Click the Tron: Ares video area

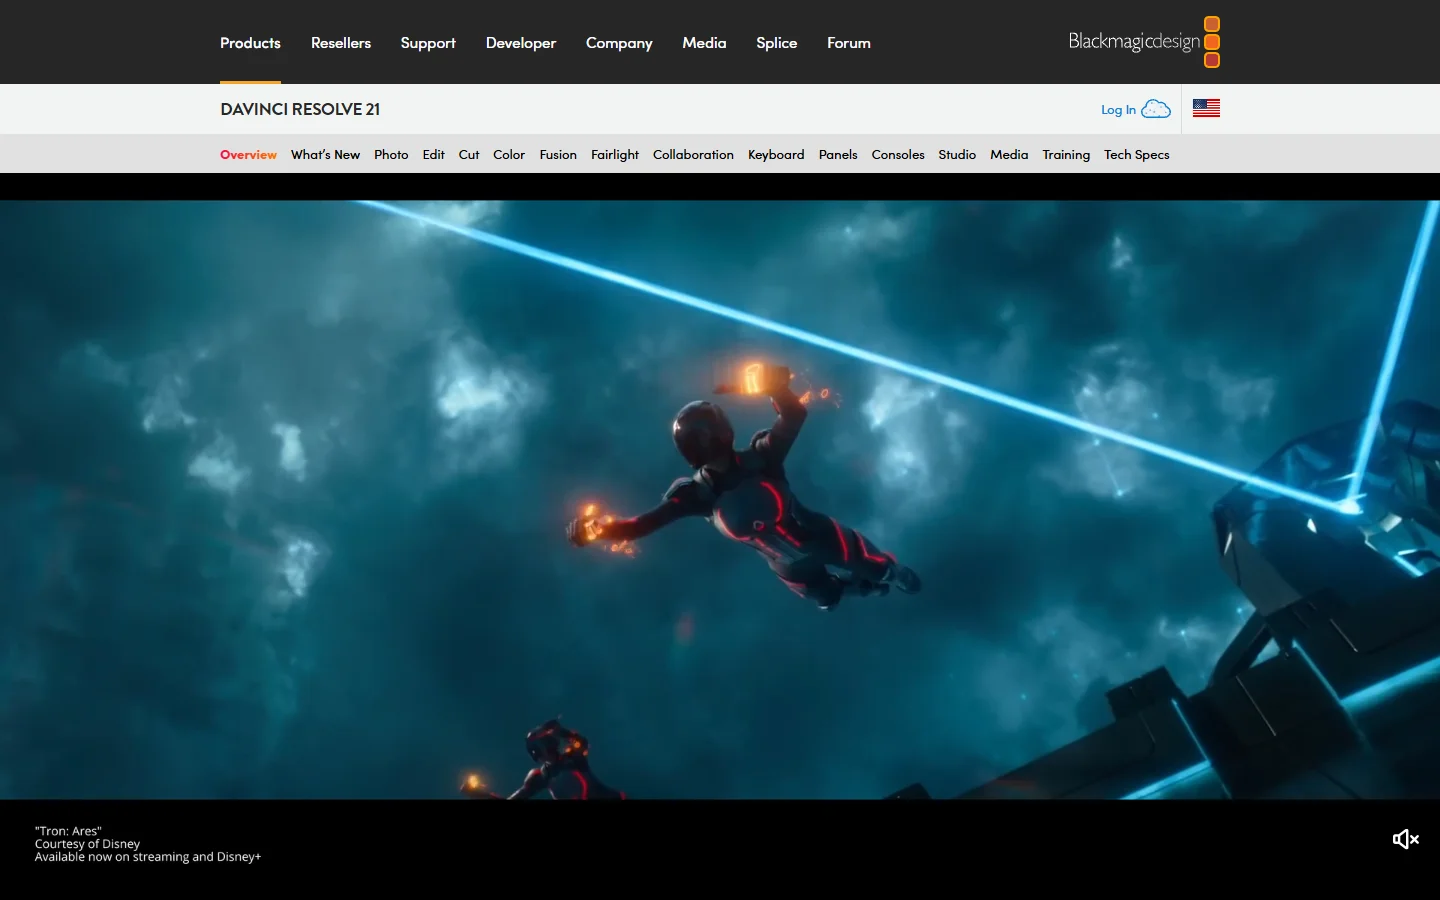coord(720,500)
